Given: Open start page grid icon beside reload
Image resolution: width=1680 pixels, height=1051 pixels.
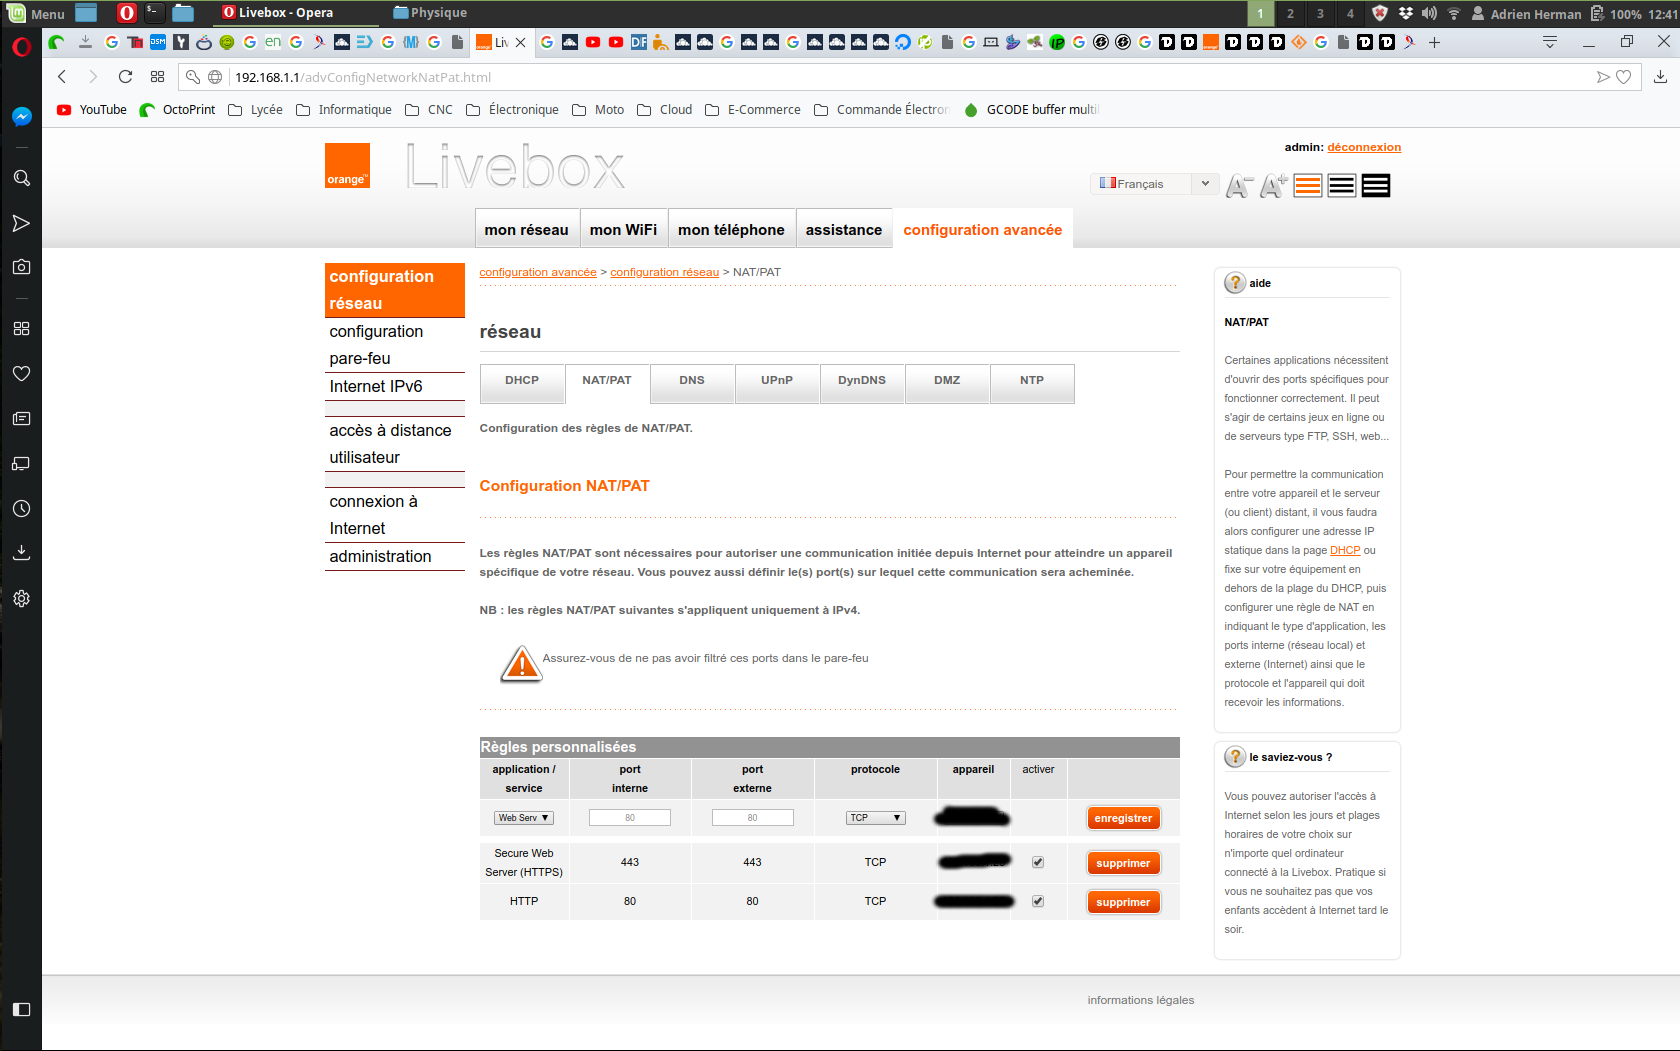Looking at the screenshot, I should coord(157,77).
